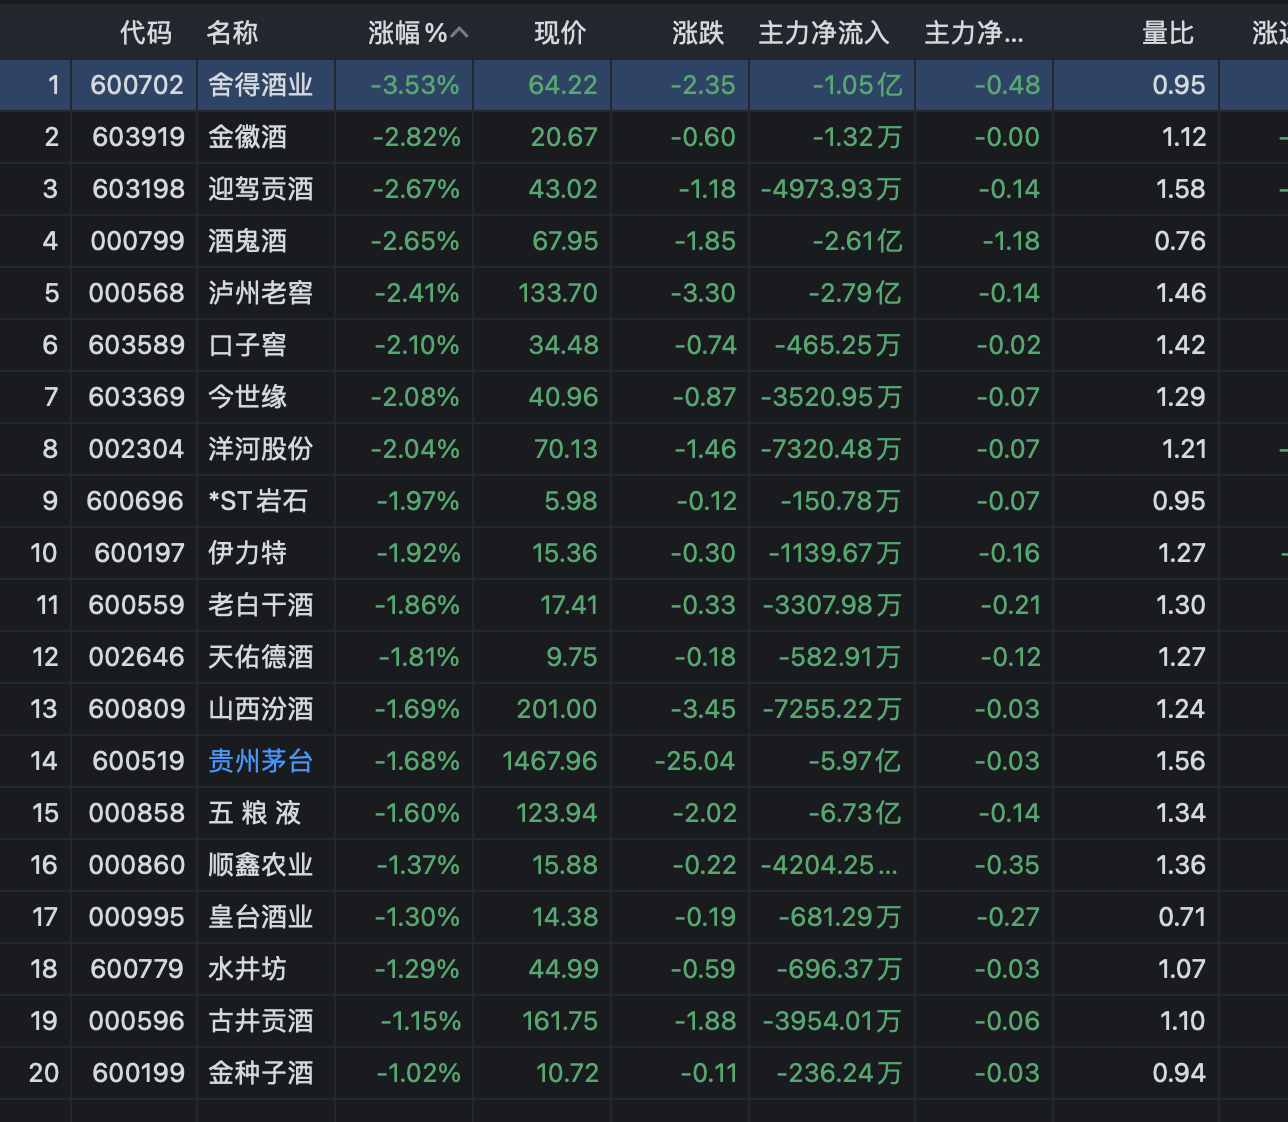Select stock row 老白干酒
The height and width of the screenshot is (1122, 1288).
[644, 605]
